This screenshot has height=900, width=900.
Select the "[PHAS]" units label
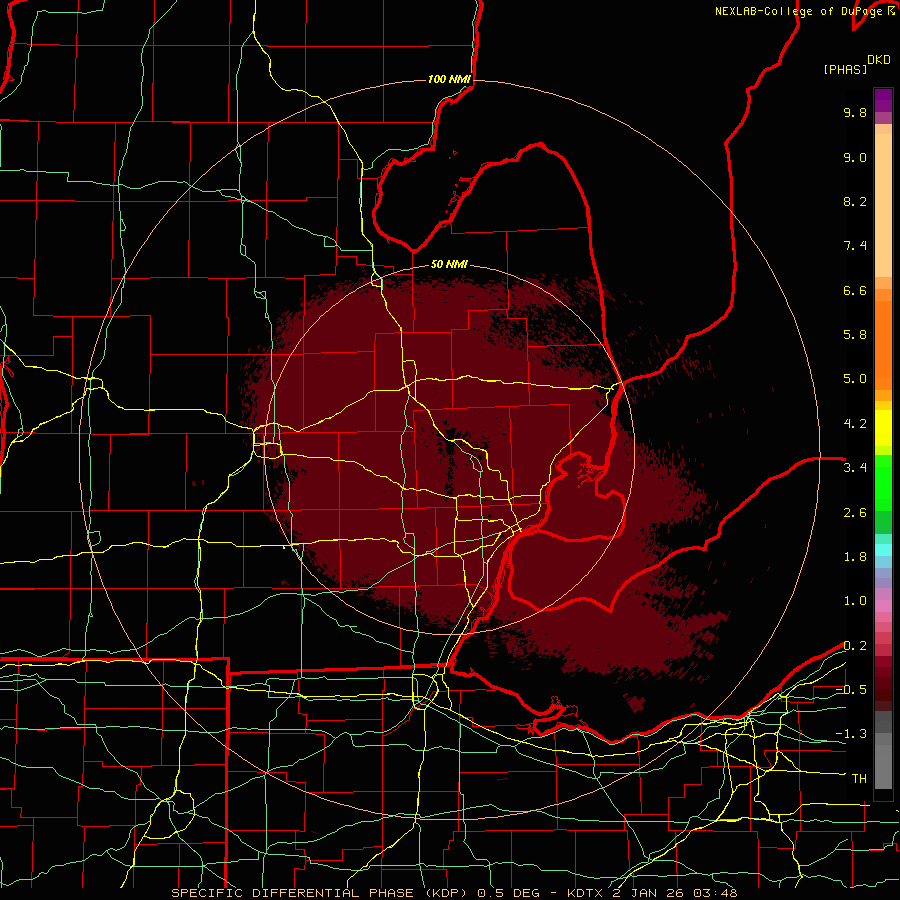point(845,69)
